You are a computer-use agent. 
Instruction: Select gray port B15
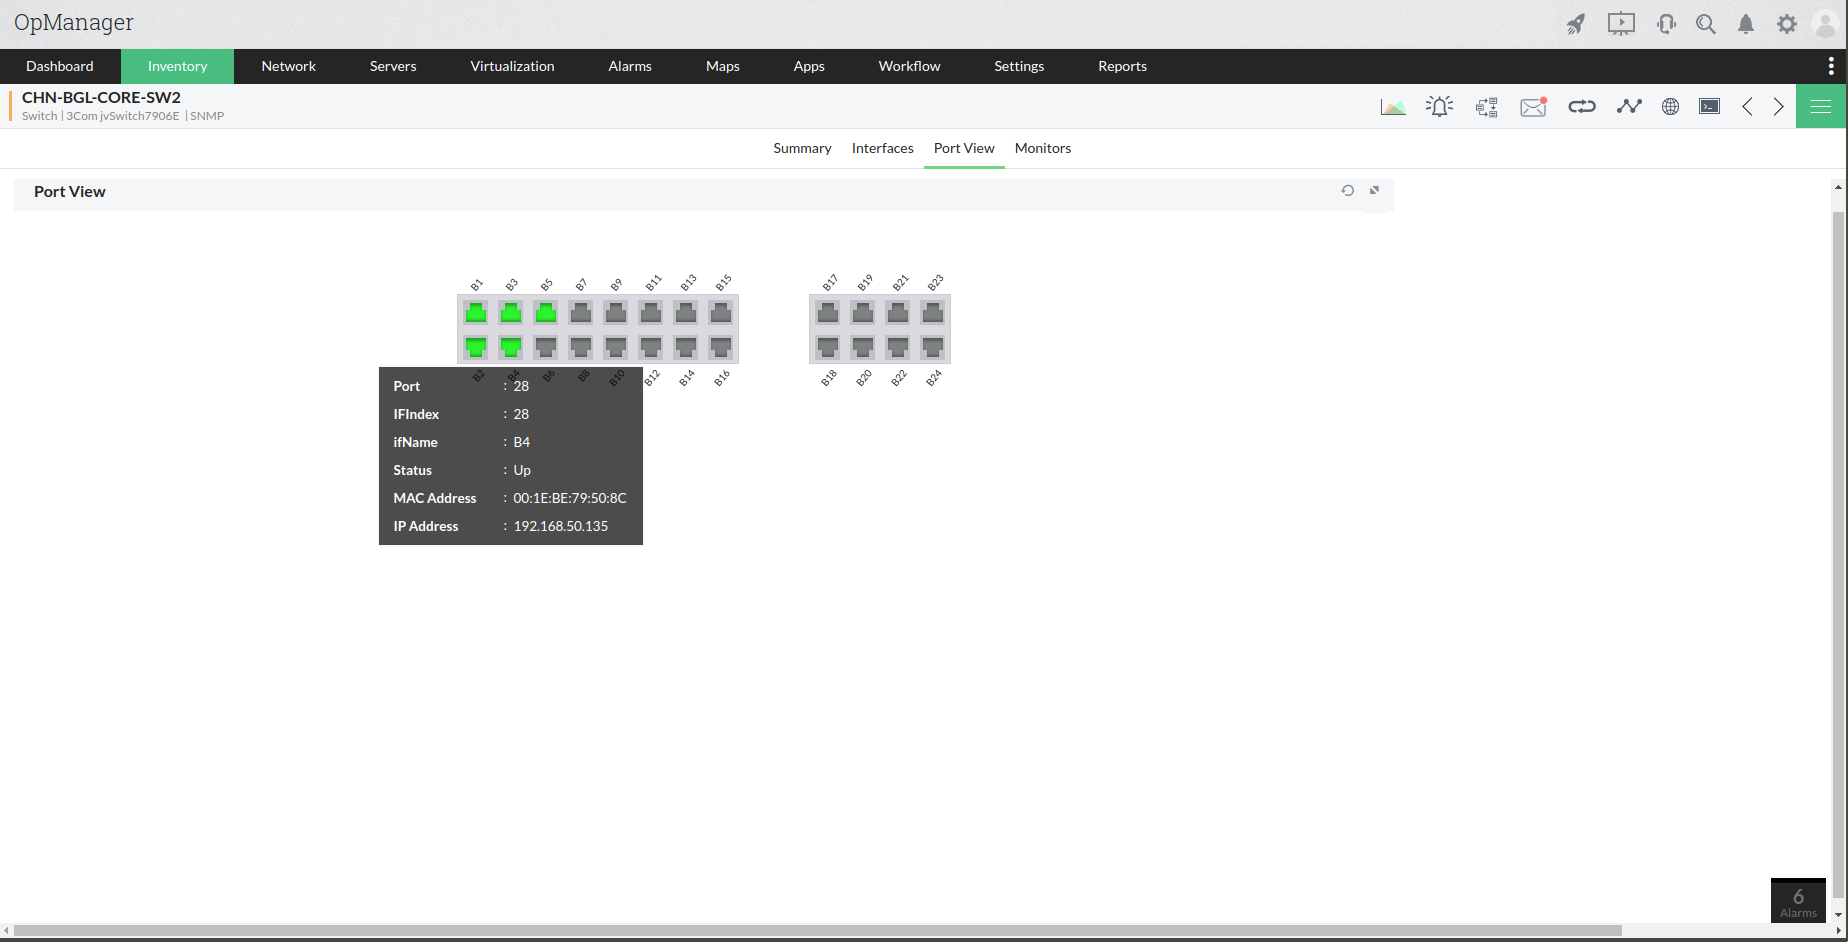click(721, 313)
